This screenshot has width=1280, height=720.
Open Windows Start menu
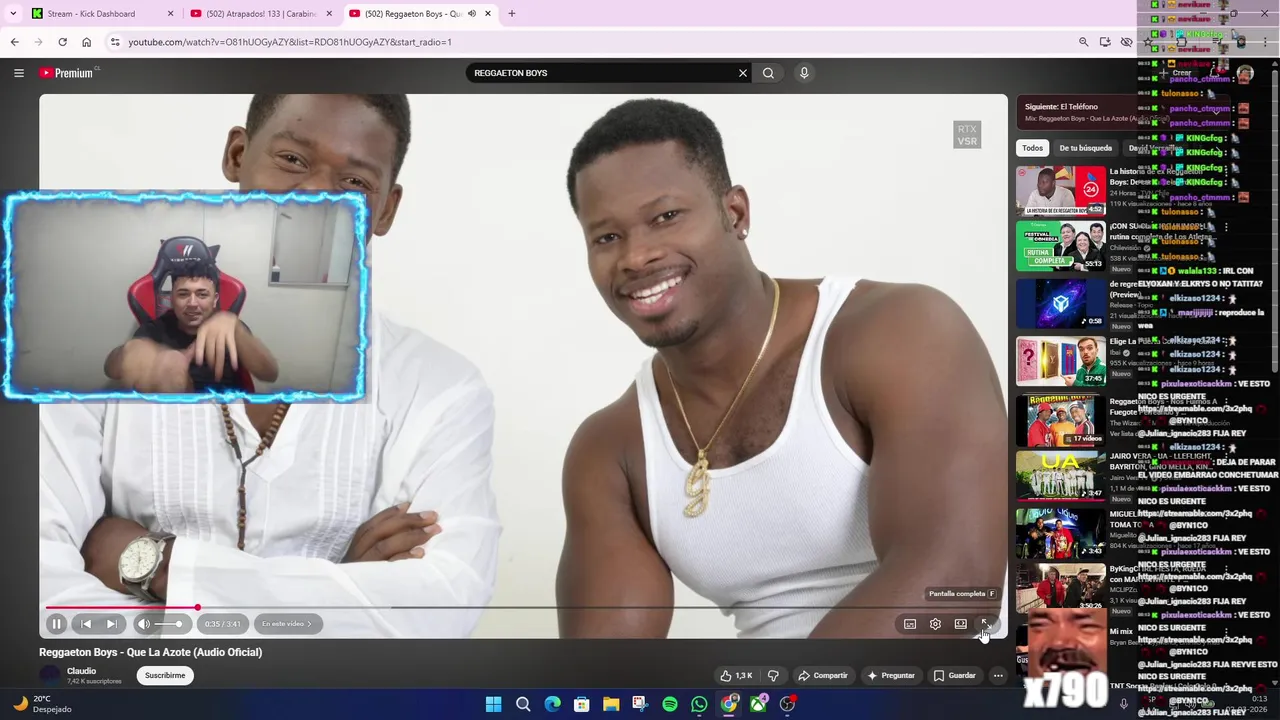493,704
